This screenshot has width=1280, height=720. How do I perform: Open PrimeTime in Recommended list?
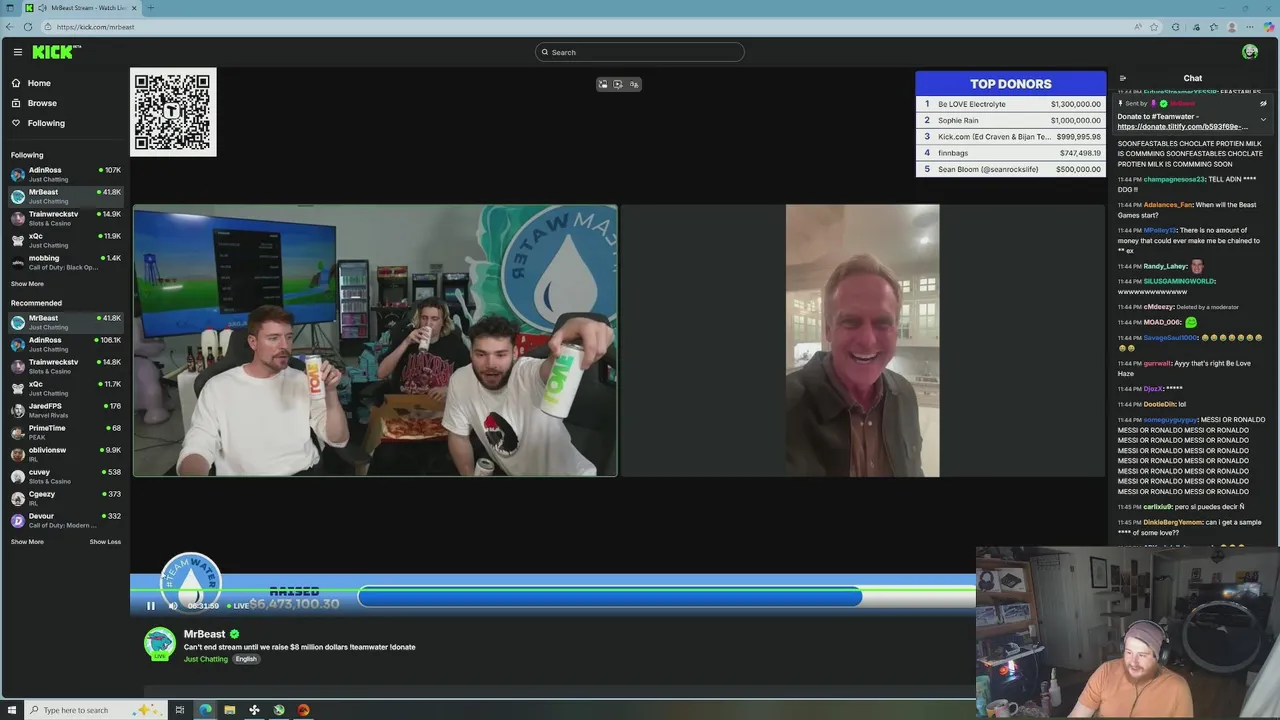pos(65,432)
